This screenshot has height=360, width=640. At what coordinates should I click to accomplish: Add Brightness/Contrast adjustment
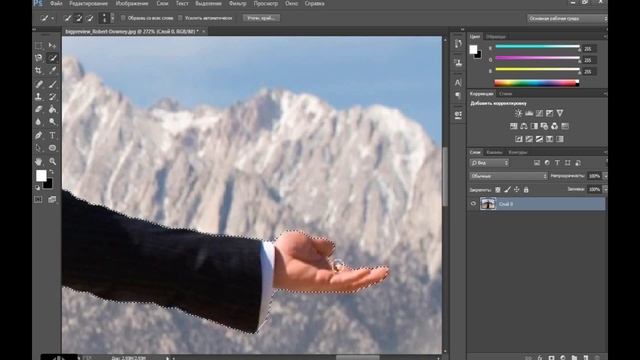(x=518, y=113)
